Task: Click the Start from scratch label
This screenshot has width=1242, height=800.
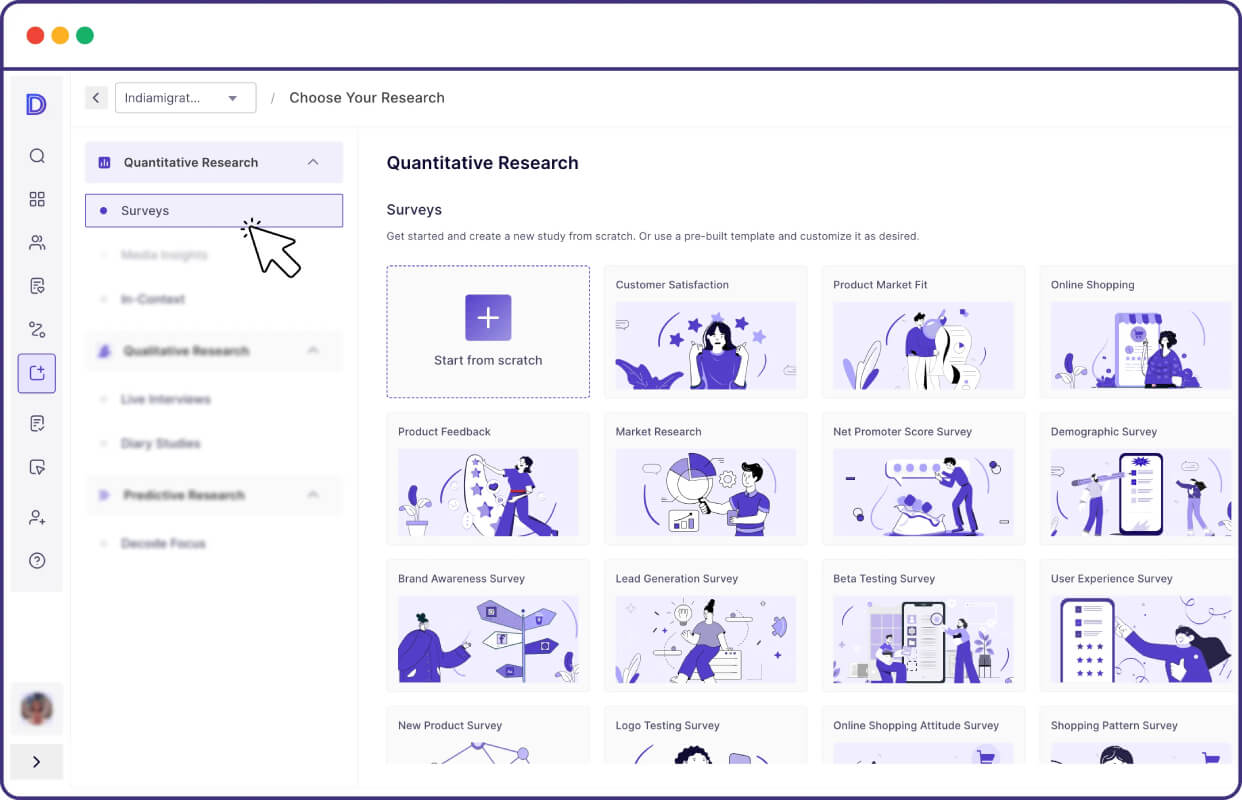Action: tap(488, 360)
